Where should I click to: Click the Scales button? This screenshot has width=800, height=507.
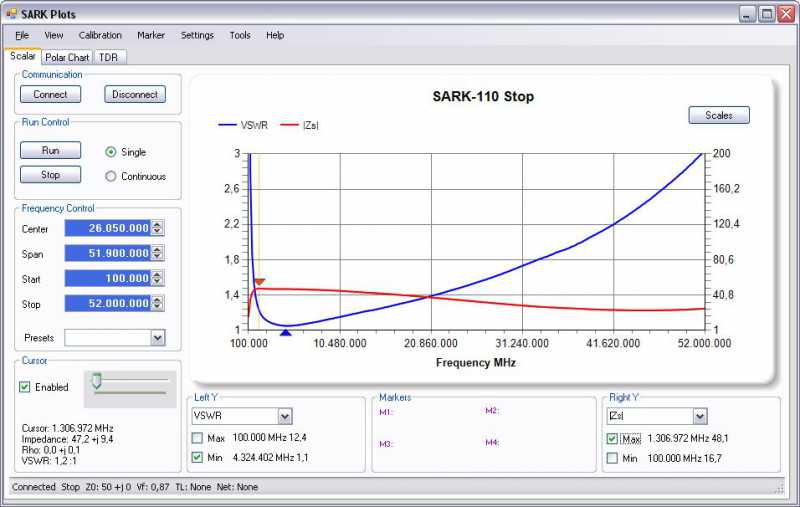(x=719, y=115)
